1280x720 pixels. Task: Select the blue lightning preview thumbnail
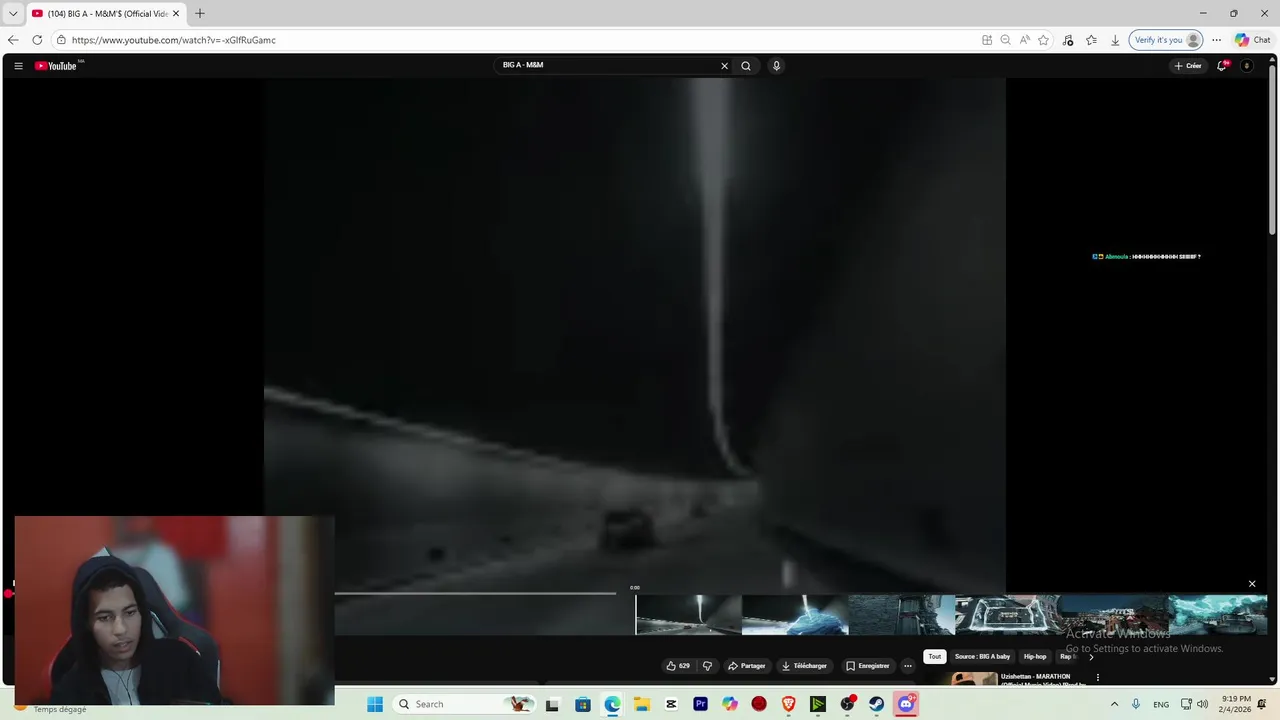[x=795, y=615]
